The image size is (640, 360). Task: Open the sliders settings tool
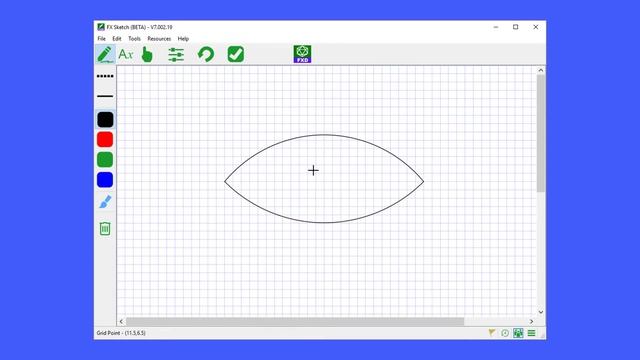click(x=176, y=55)
